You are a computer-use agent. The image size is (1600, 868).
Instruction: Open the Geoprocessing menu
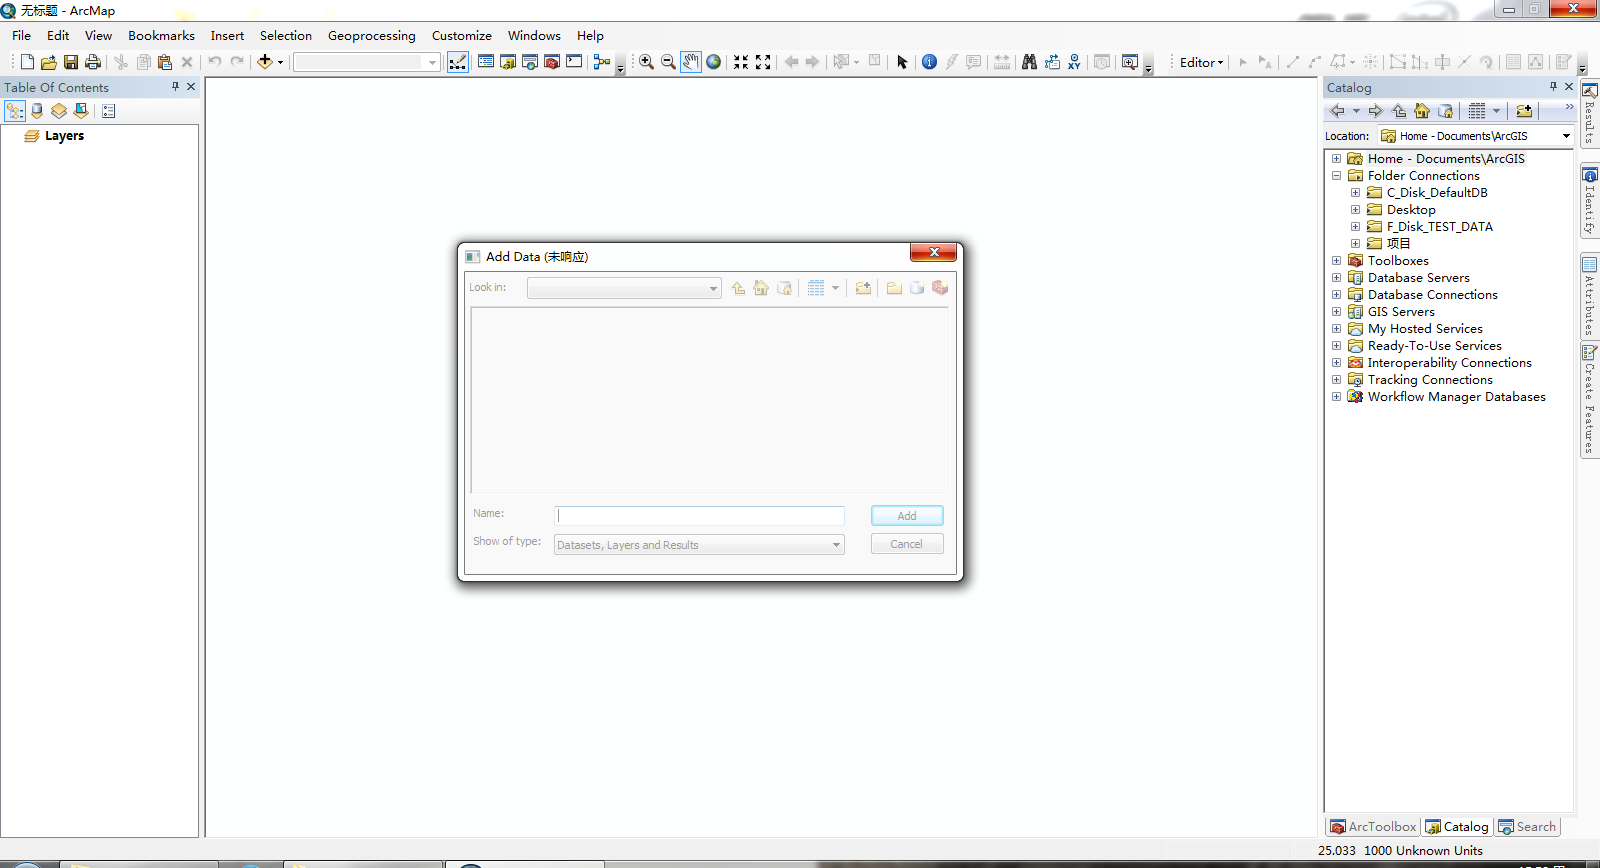click(x=372, y=35)
